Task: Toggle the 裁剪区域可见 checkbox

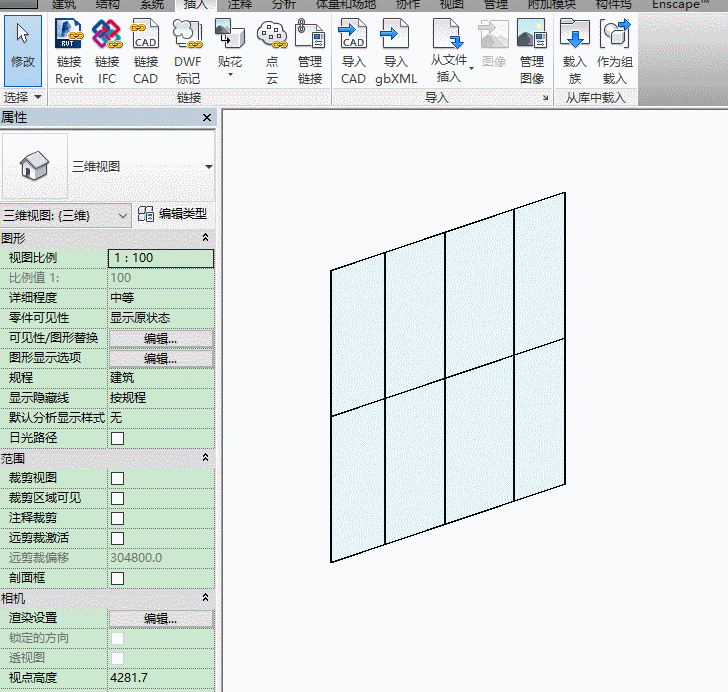Action: [117, 498]
